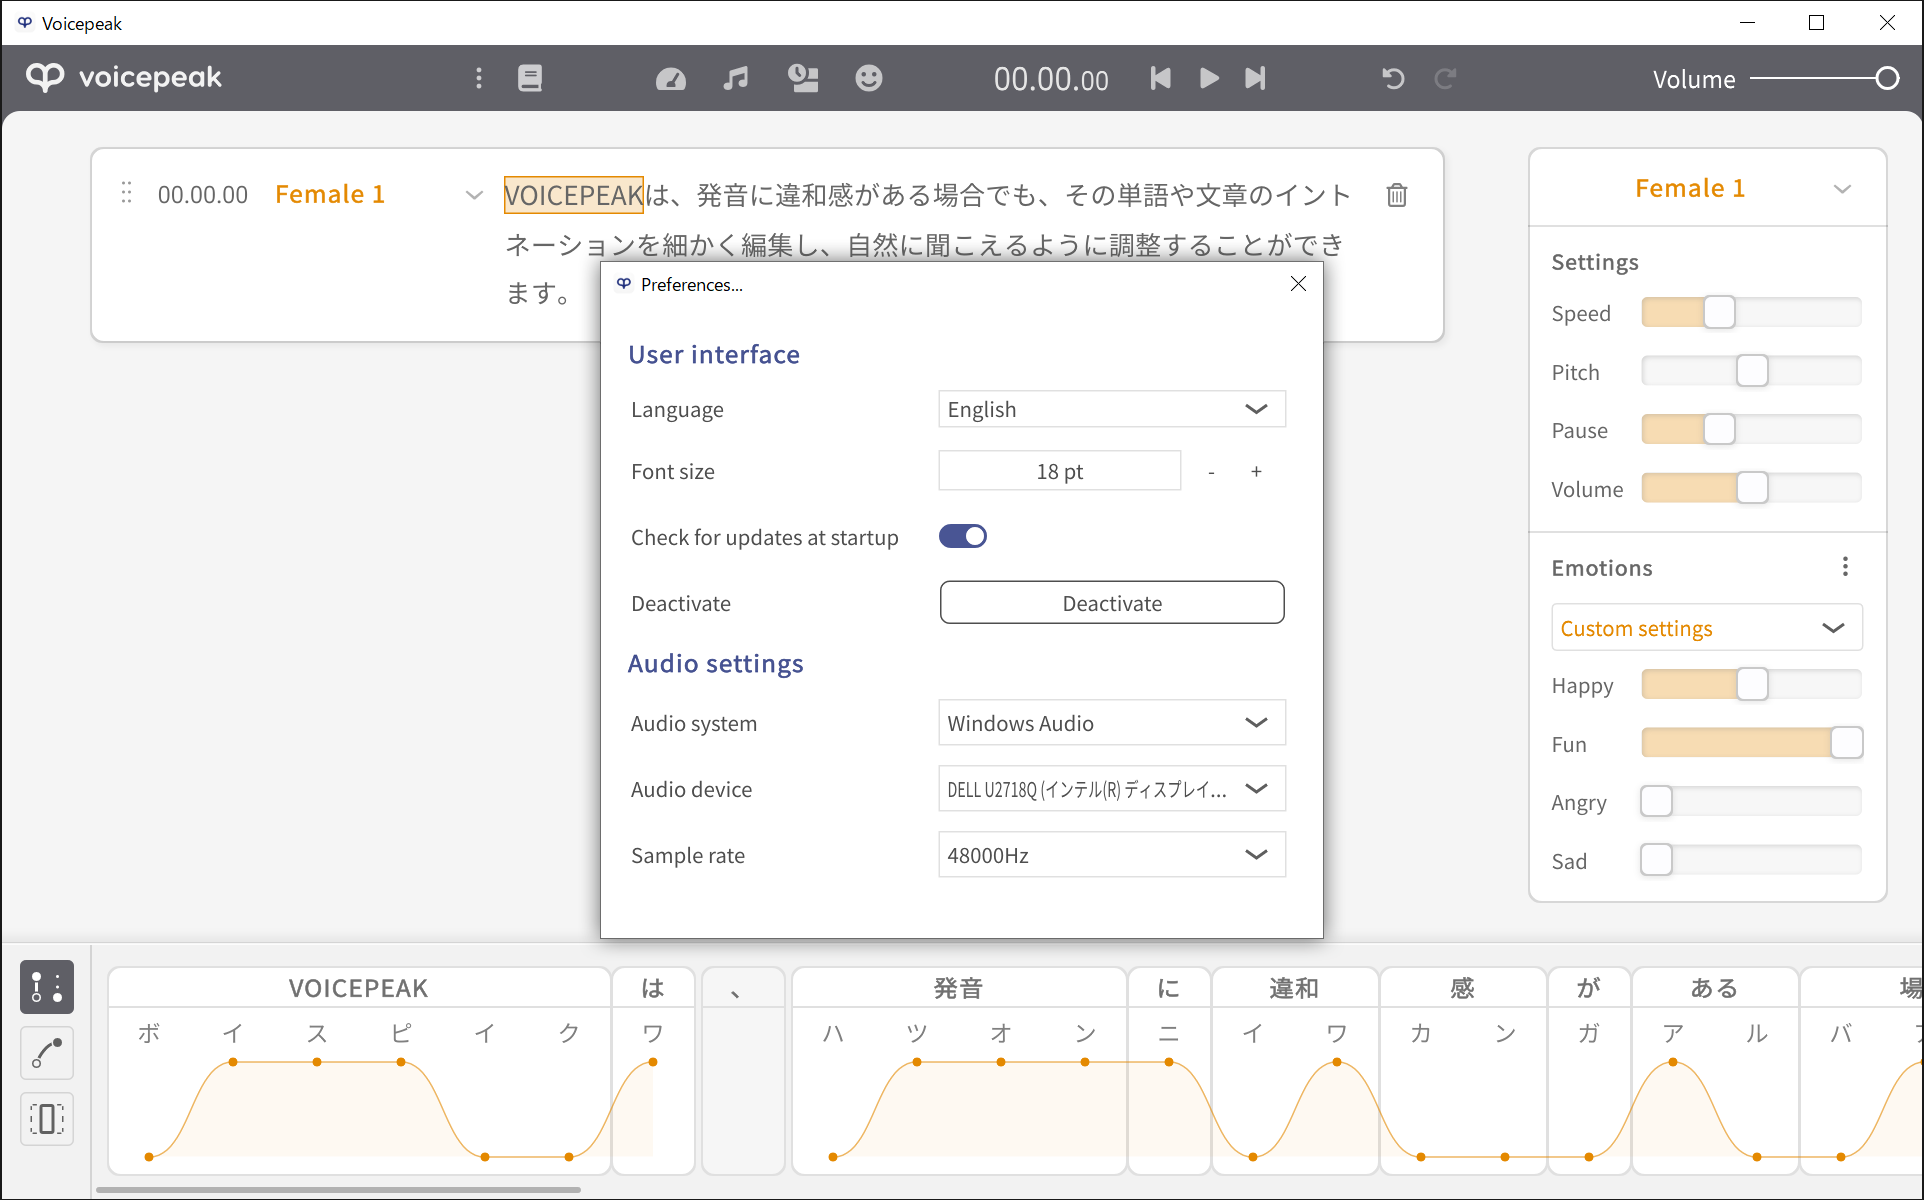Click the voicepeak logo in header
The height and width of the screenshot is (1200, 1924).
click(124, 78)
